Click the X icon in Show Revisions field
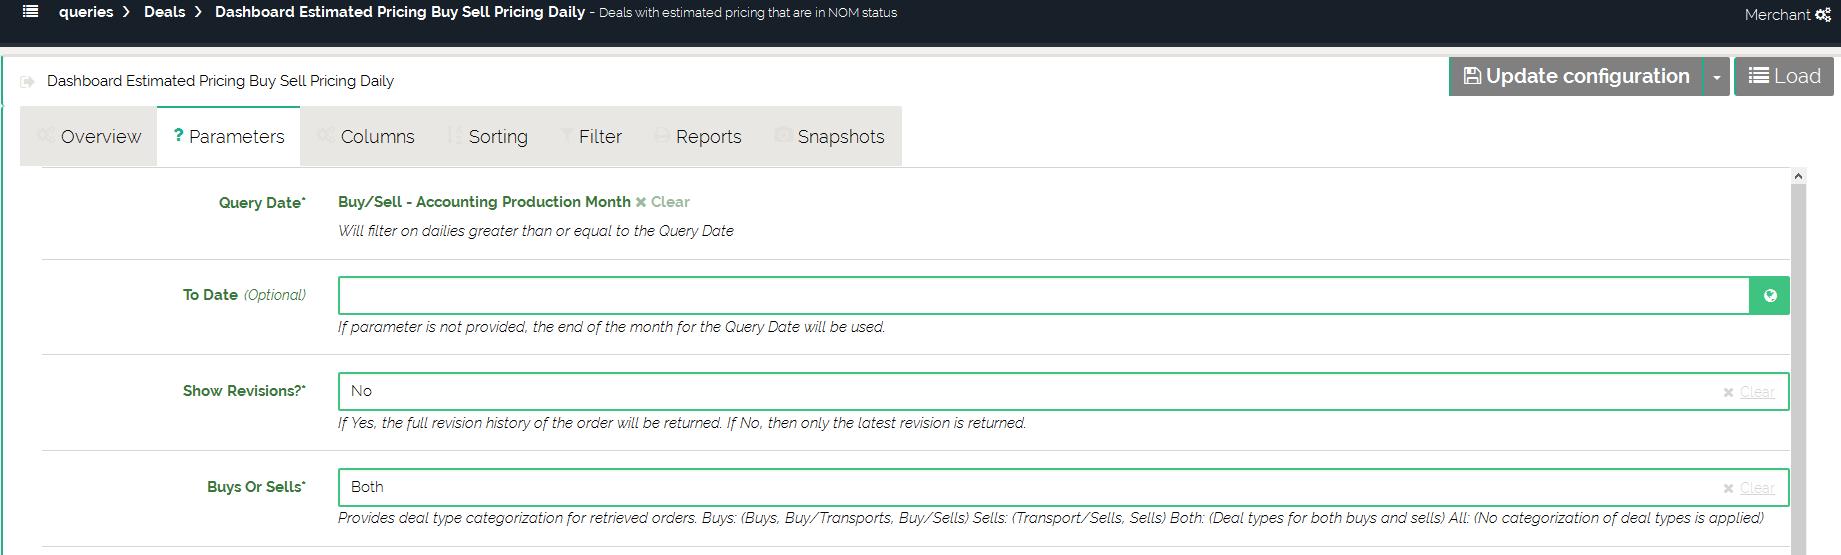 (1728, 393)
